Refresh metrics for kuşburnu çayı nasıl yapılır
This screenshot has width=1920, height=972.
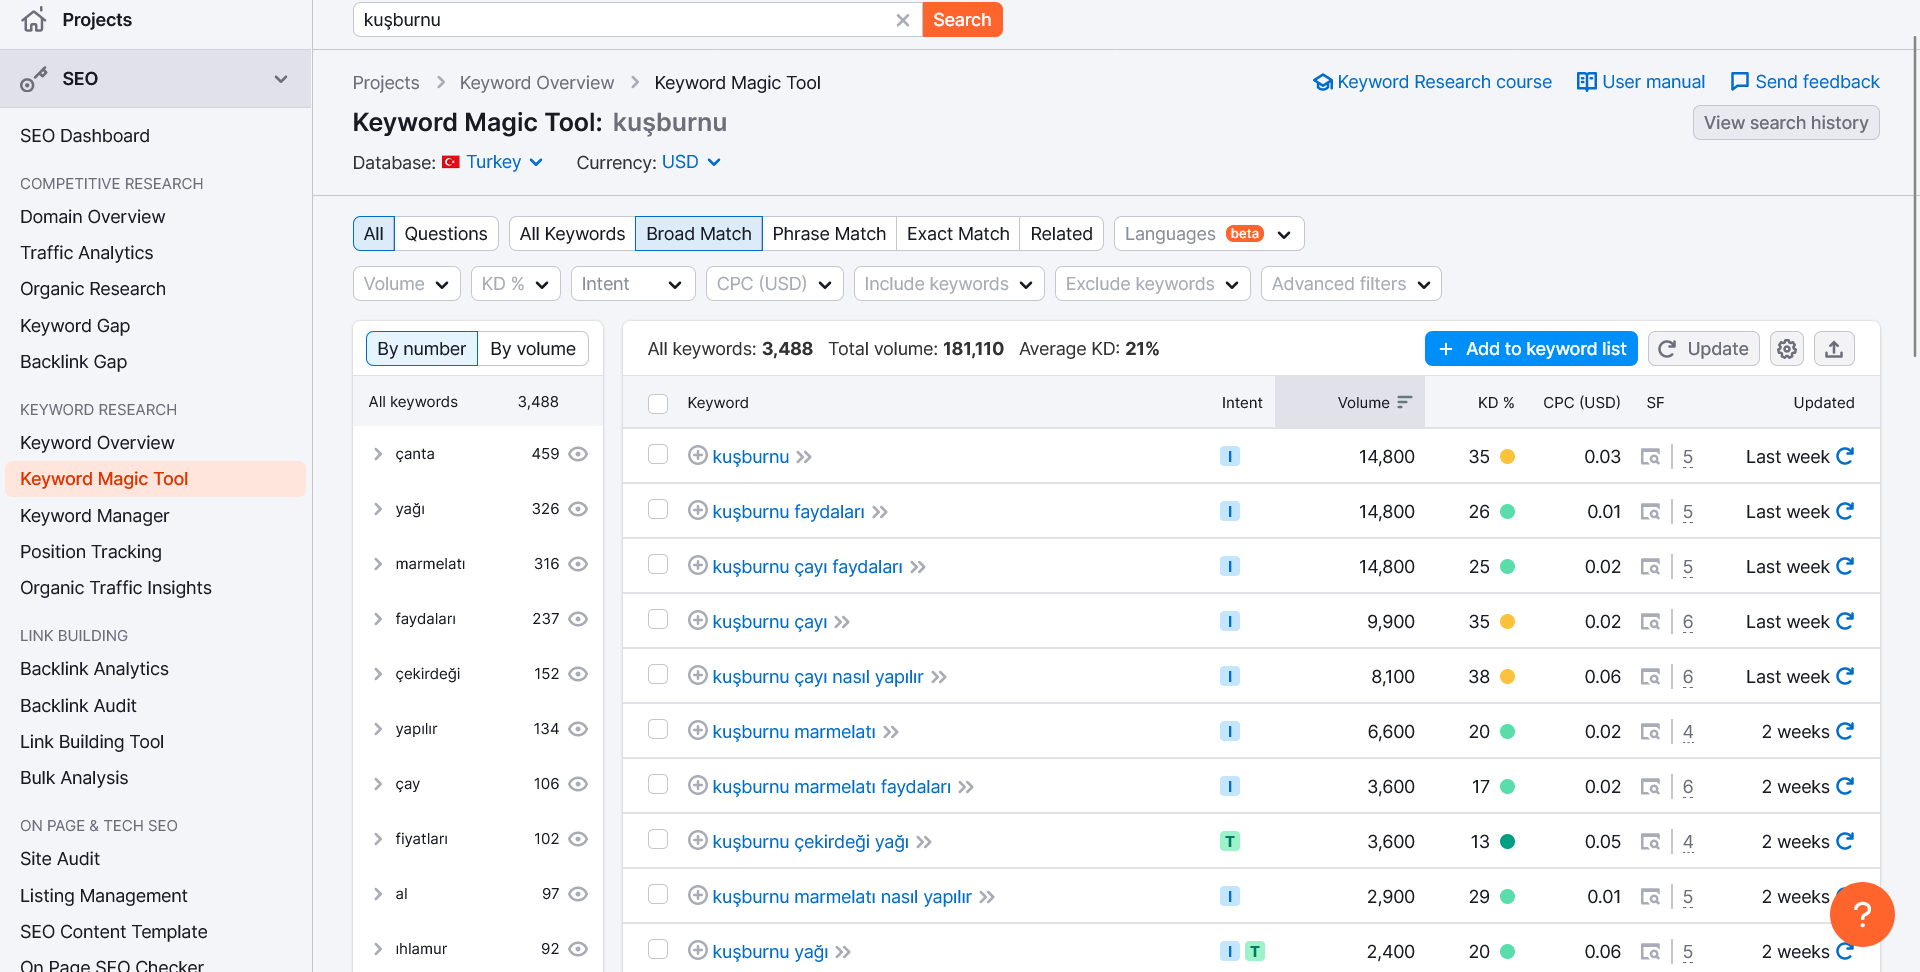[x=1845, y=676]
